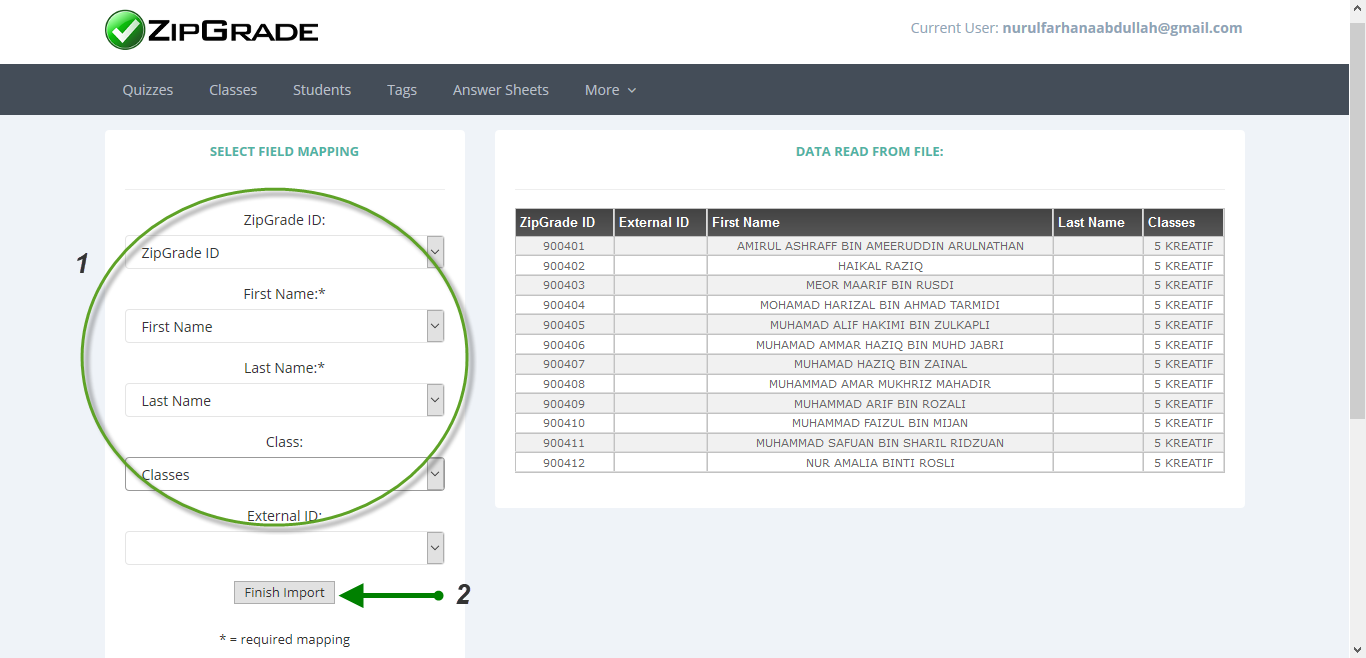Select the cell with ID 900410
Screen dimensions: 1366x658
(x=564, y=423)
